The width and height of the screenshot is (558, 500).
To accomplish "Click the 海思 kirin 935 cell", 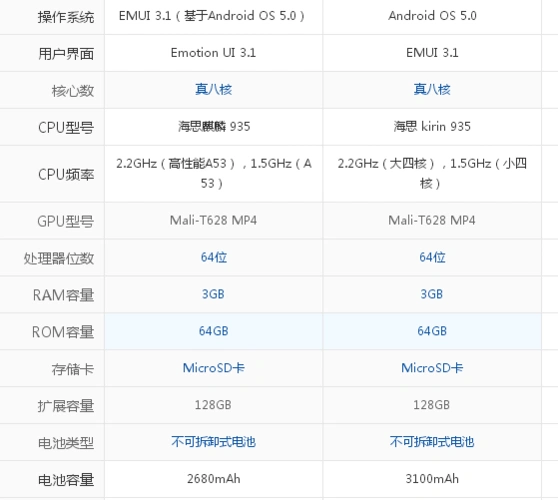I will click(x=432, y=127).
